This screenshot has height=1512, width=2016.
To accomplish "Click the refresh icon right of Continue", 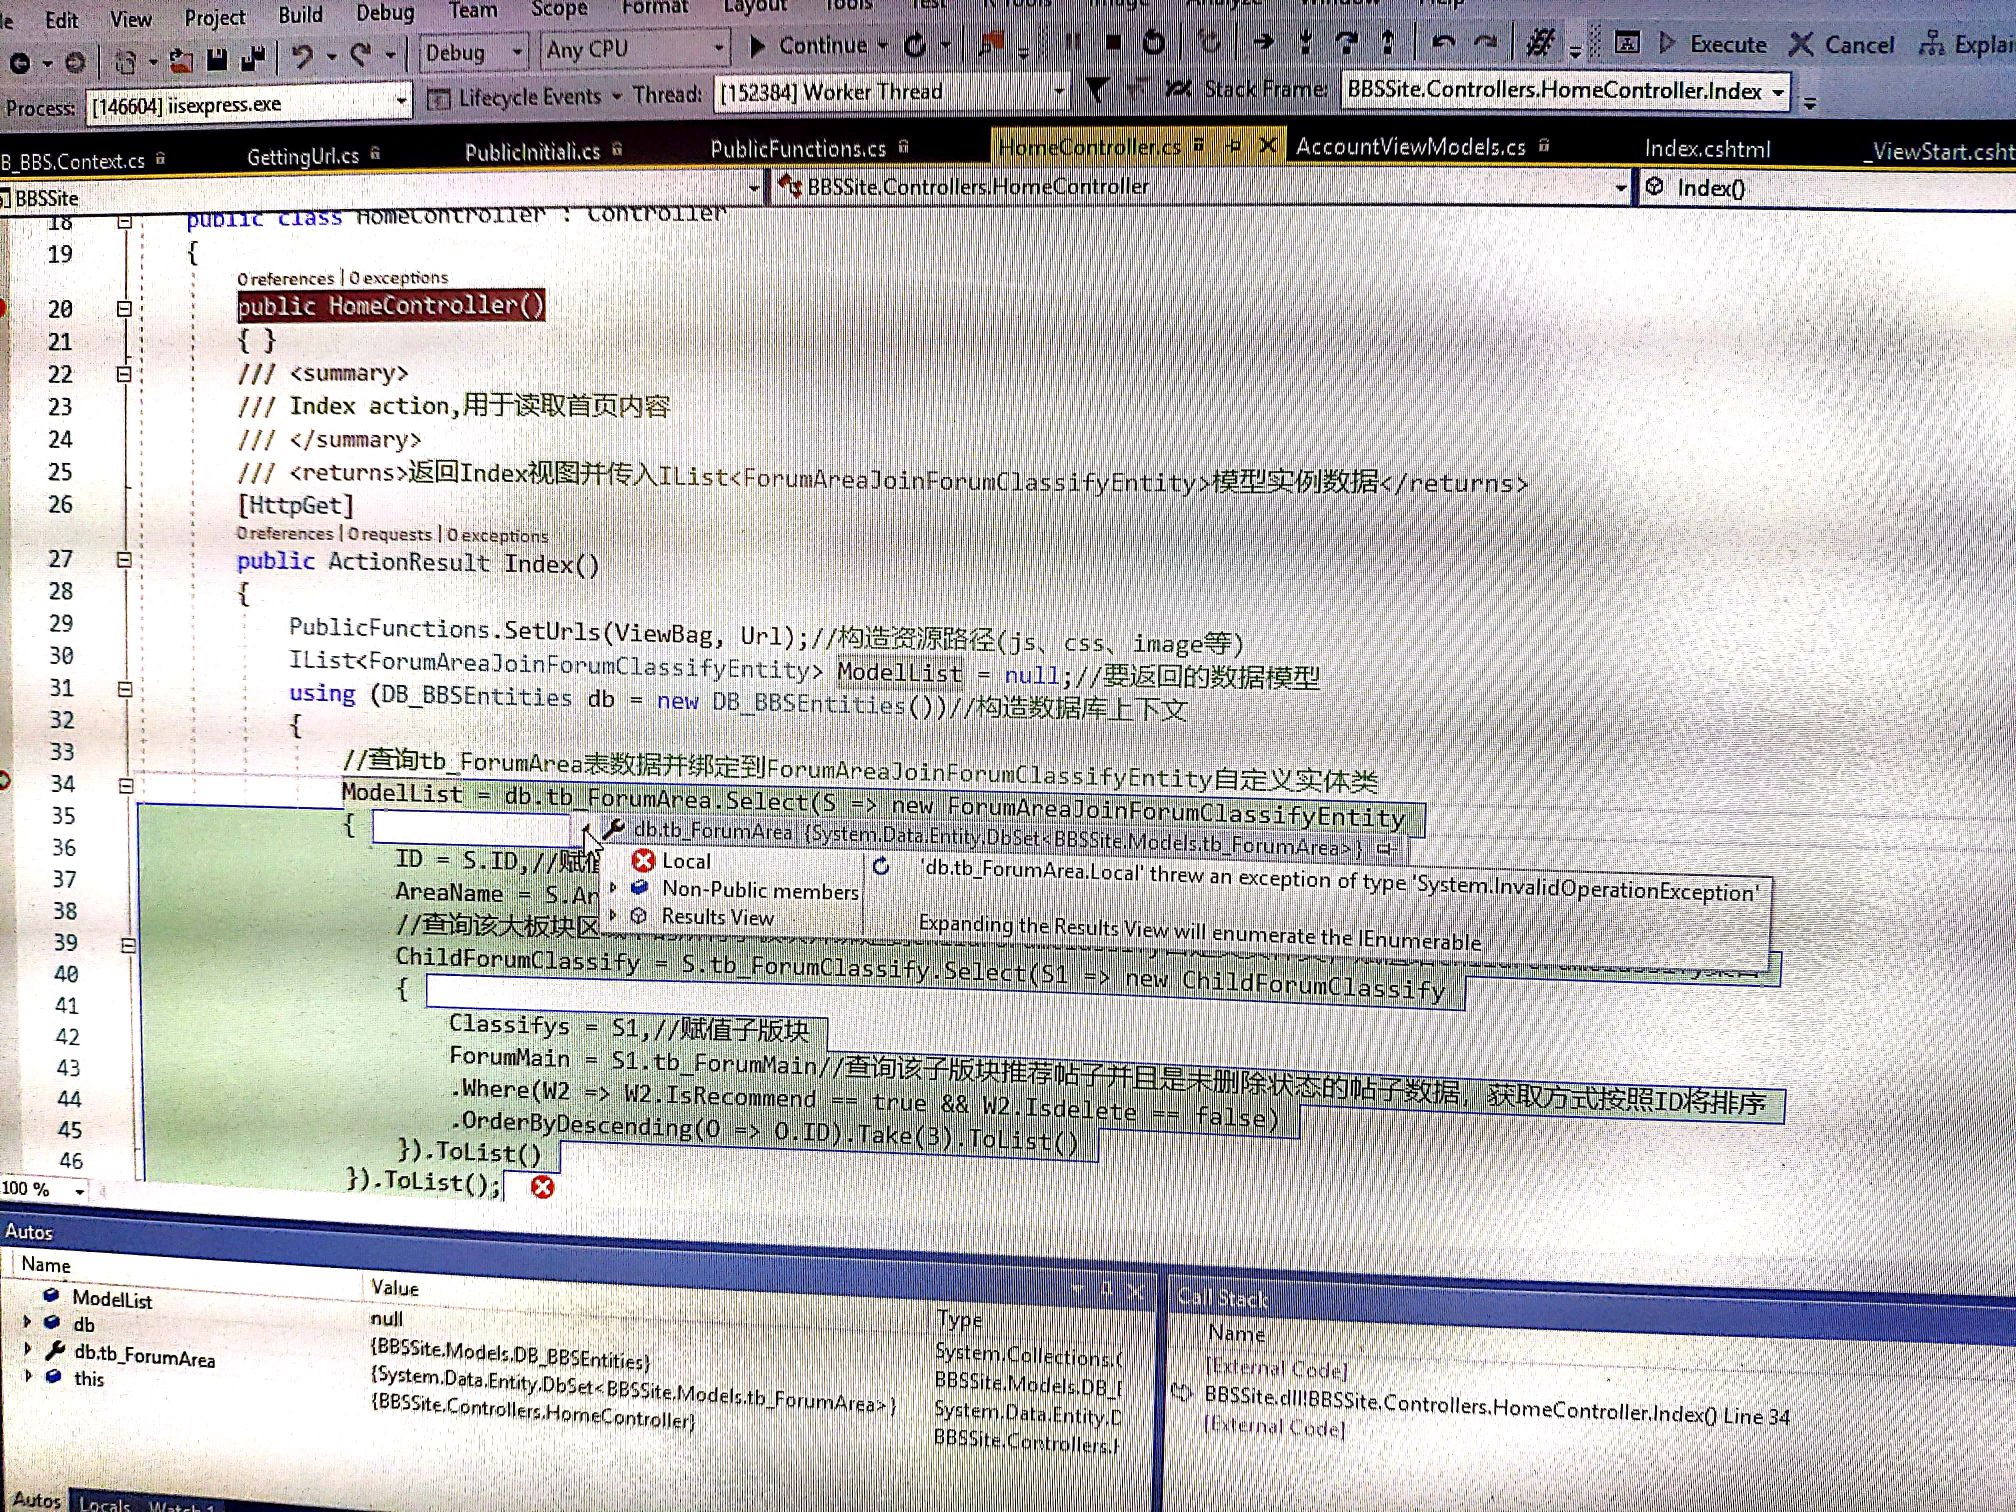I will click(914, 46).
